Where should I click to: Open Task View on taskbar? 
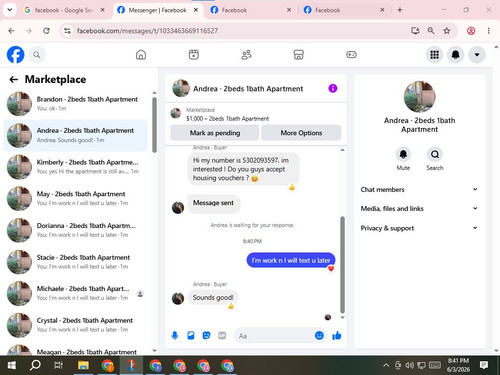[58, 366]
